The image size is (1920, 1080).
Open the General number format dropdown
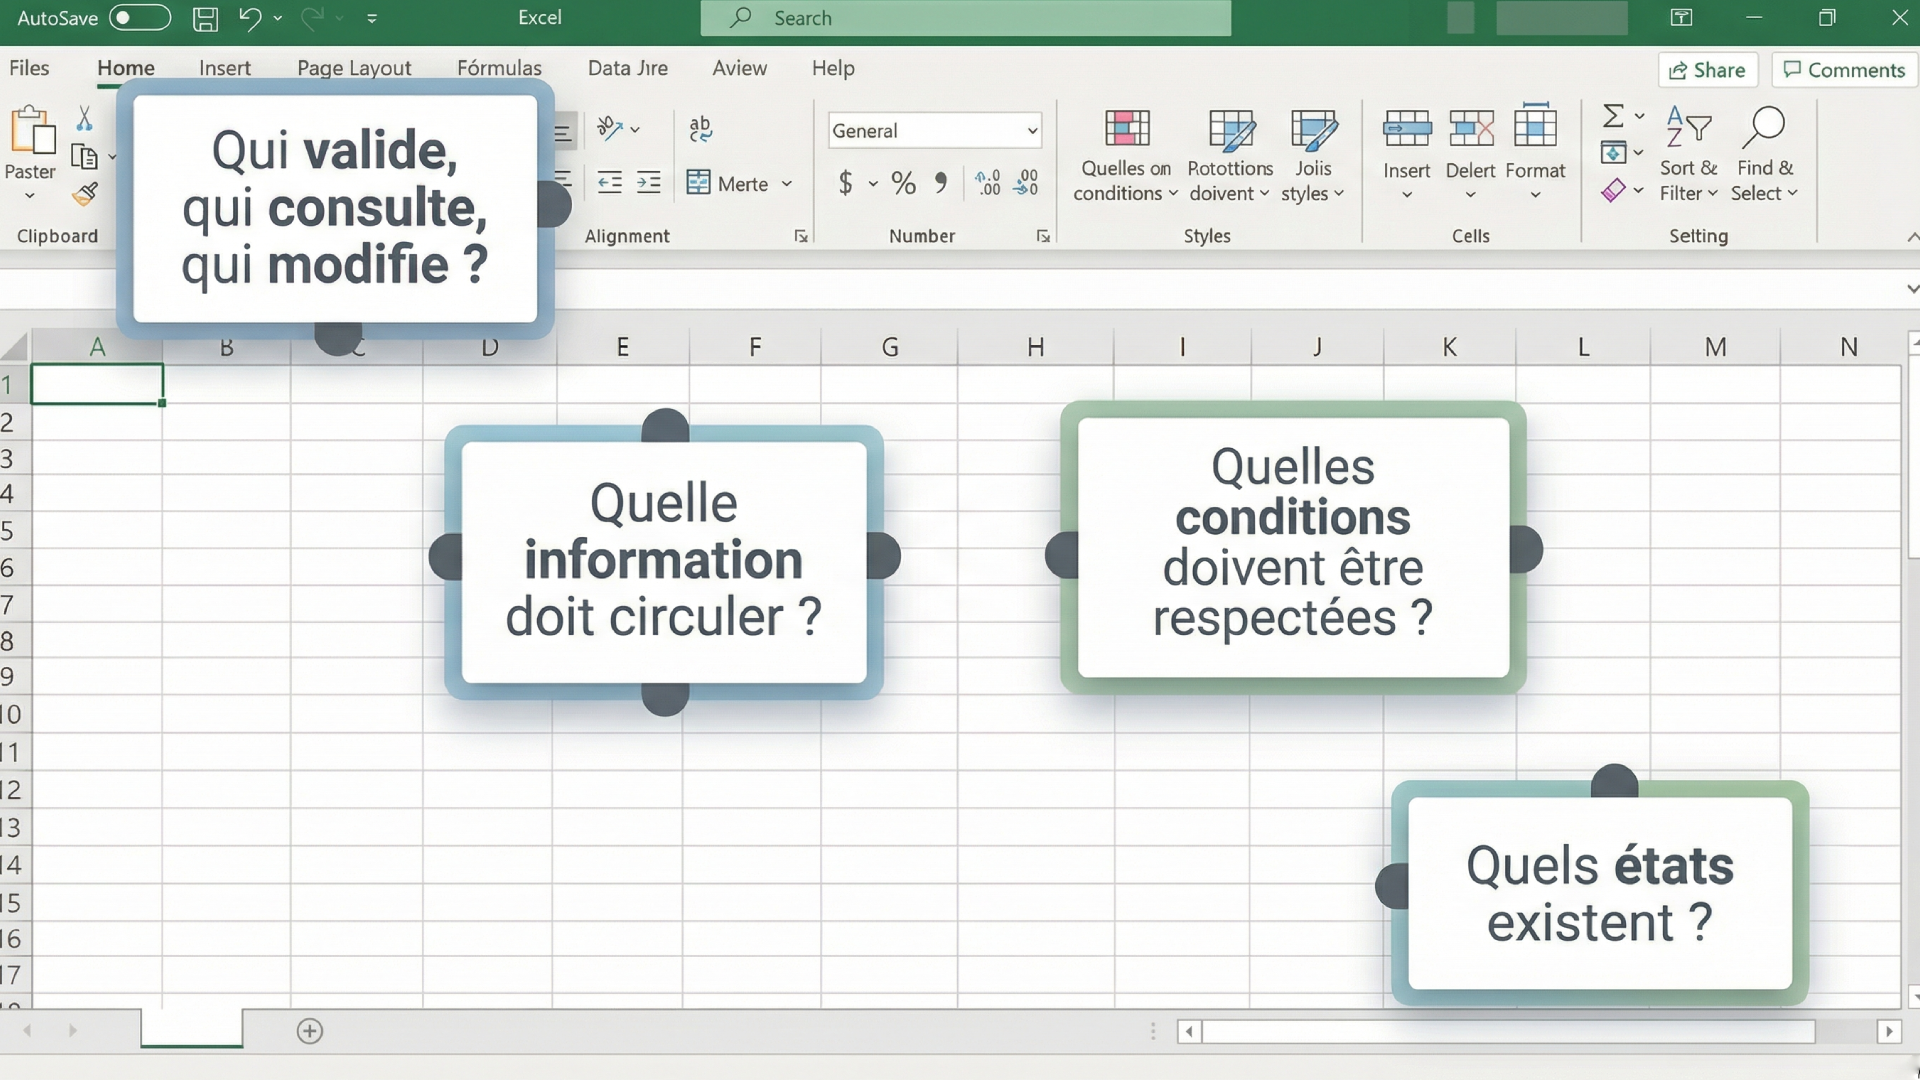1032,131
